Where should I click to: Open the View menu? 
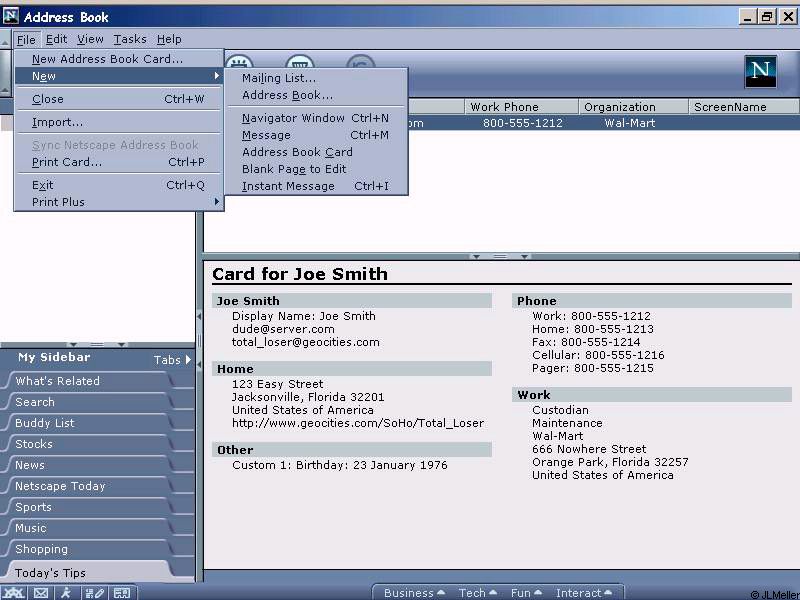90,39
